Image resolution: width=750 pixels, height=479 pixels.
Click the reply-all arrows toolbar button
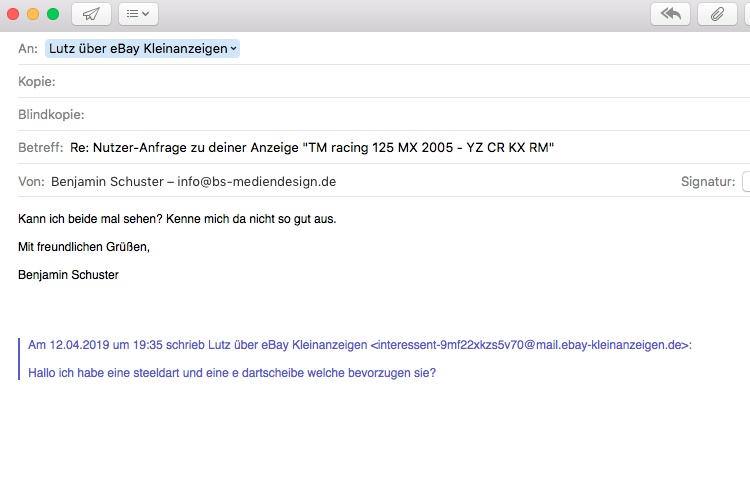[670, 14]
